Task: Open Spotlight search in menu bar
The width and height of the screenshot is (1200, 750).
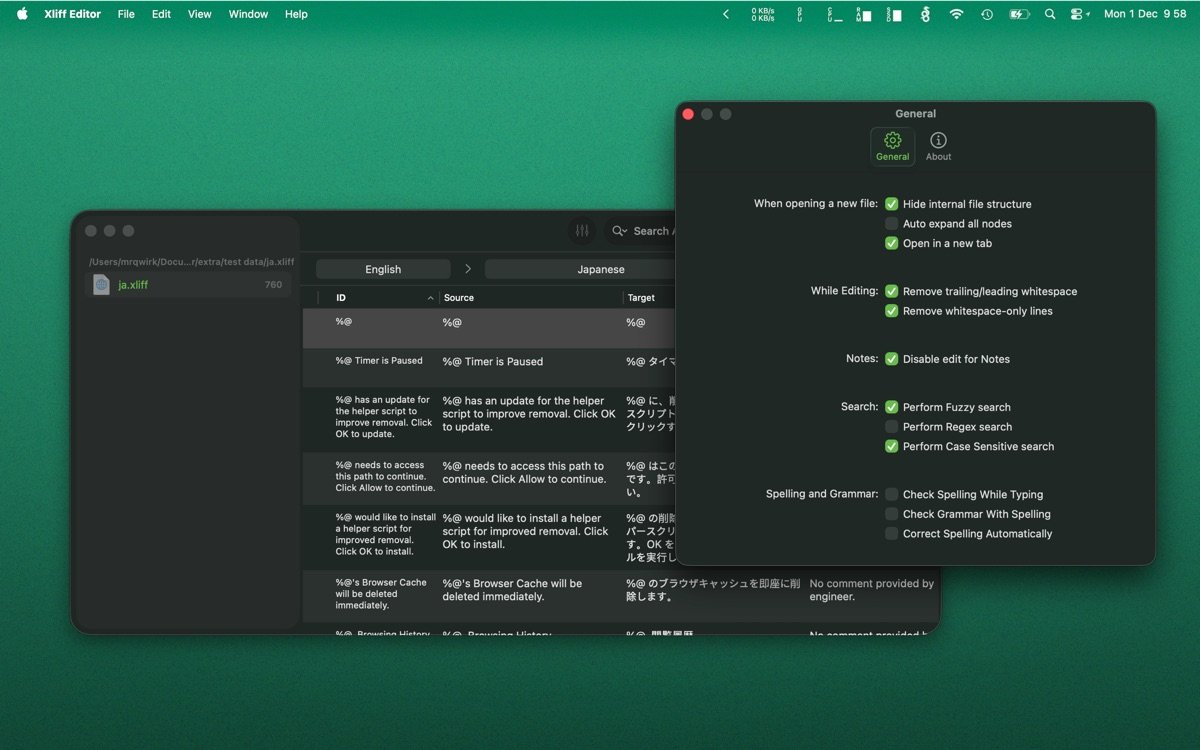Action: (1049, 14)
